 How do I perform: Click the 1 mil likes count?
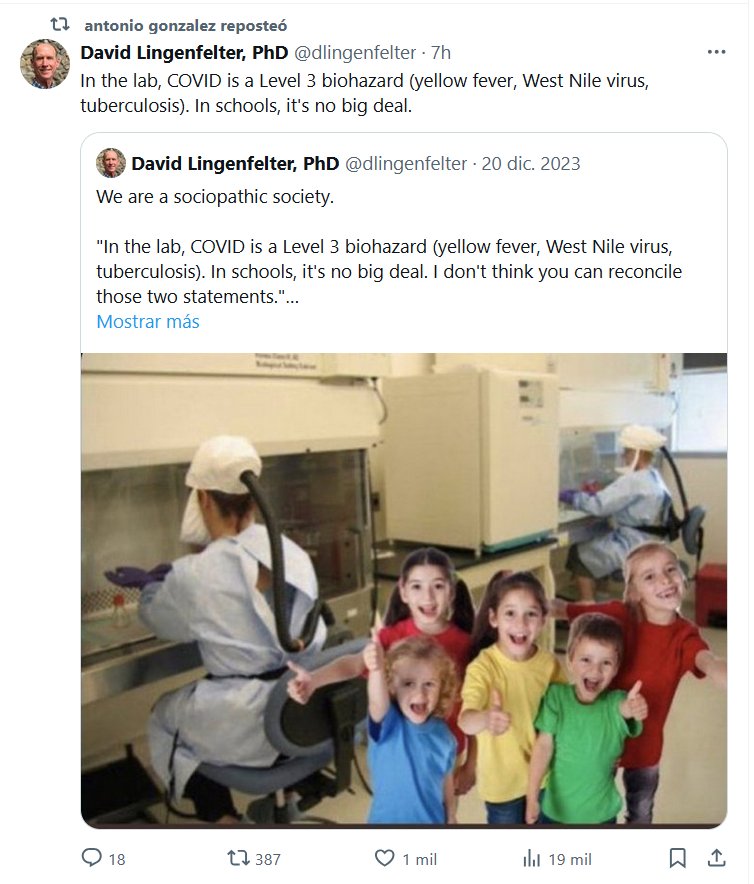coord(419,859)
